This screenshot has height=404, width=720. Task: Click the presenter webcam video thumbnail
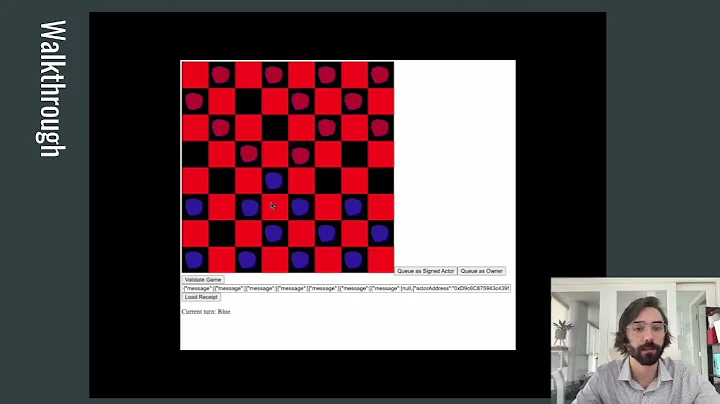pos(636,340)
